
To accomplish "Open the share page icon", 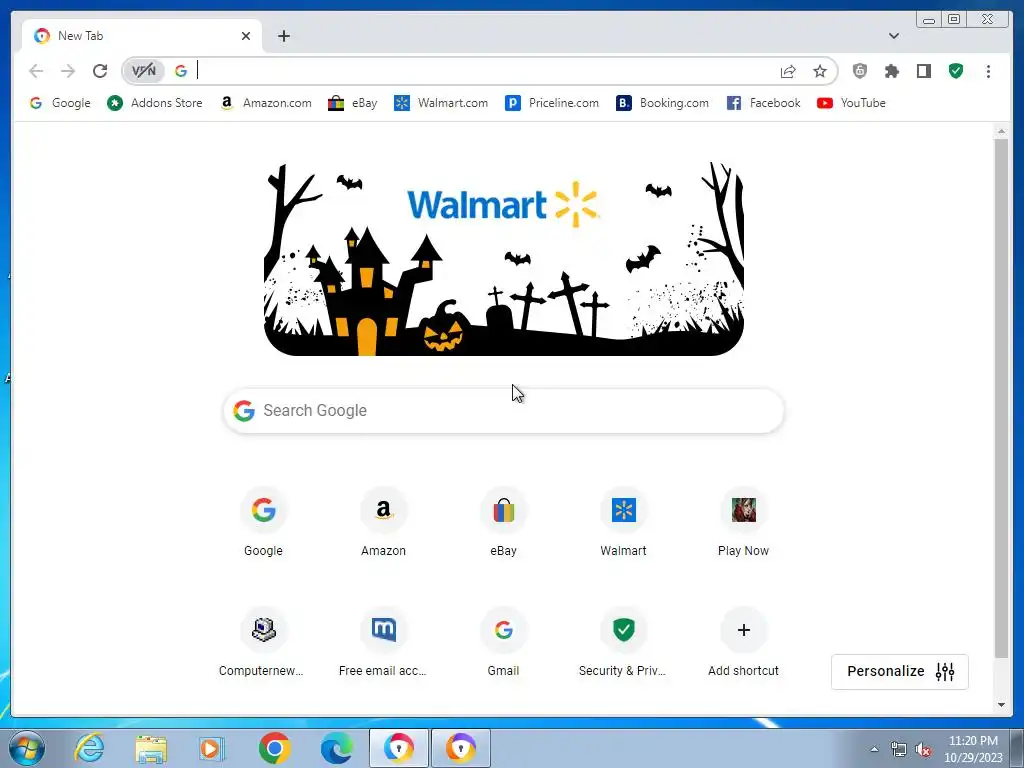I will coord(788,71).
